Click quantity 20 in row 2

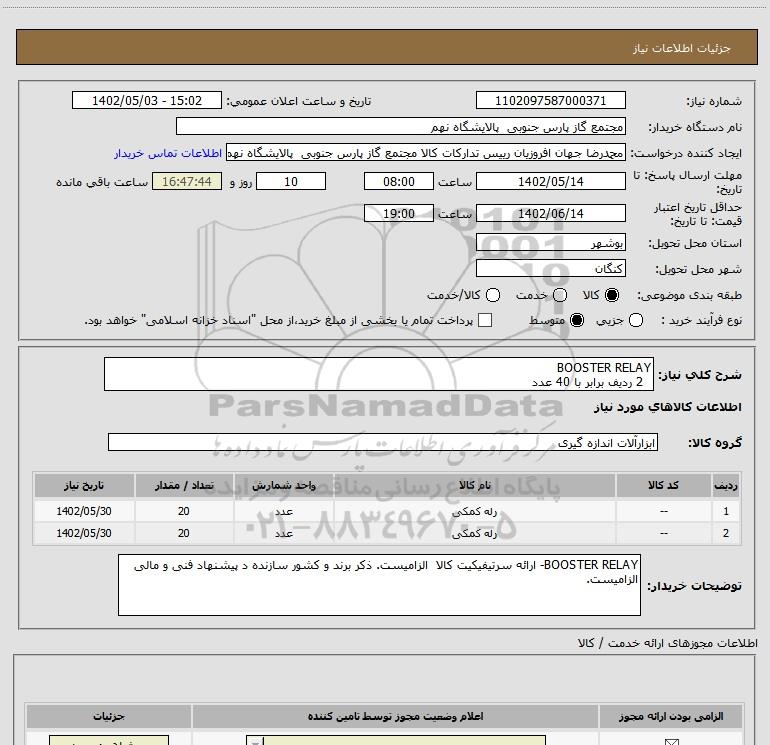click(x=184, y=533)
